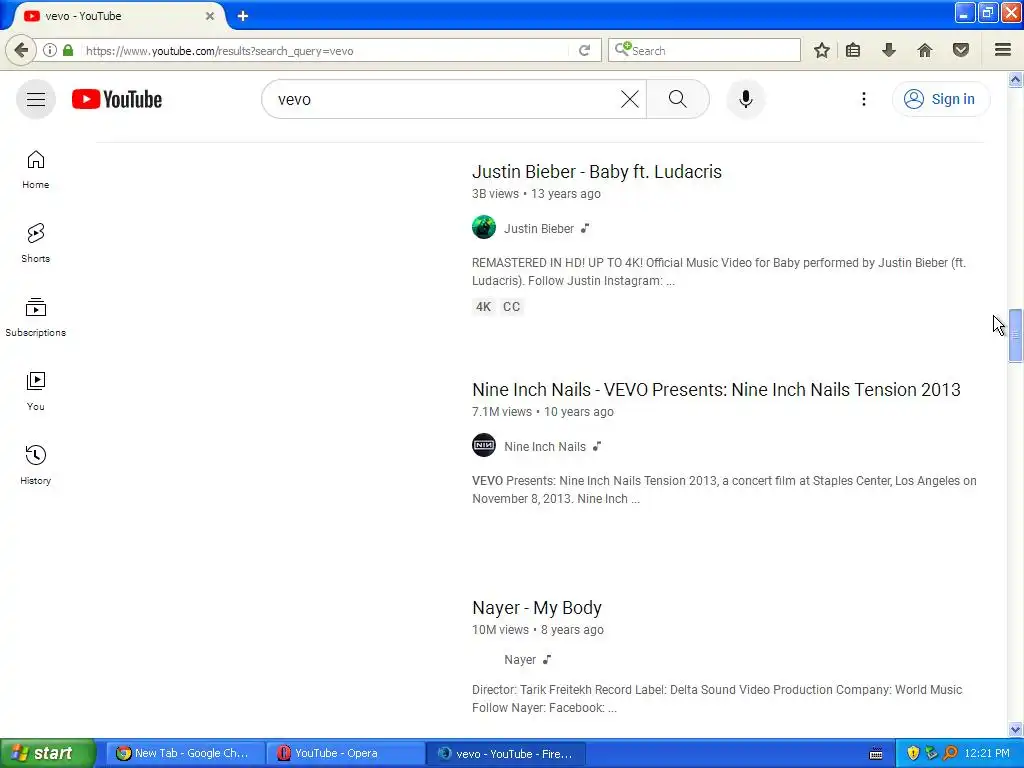
Task: Focus the Firefox address bar URL
Action: click(327, 50)
